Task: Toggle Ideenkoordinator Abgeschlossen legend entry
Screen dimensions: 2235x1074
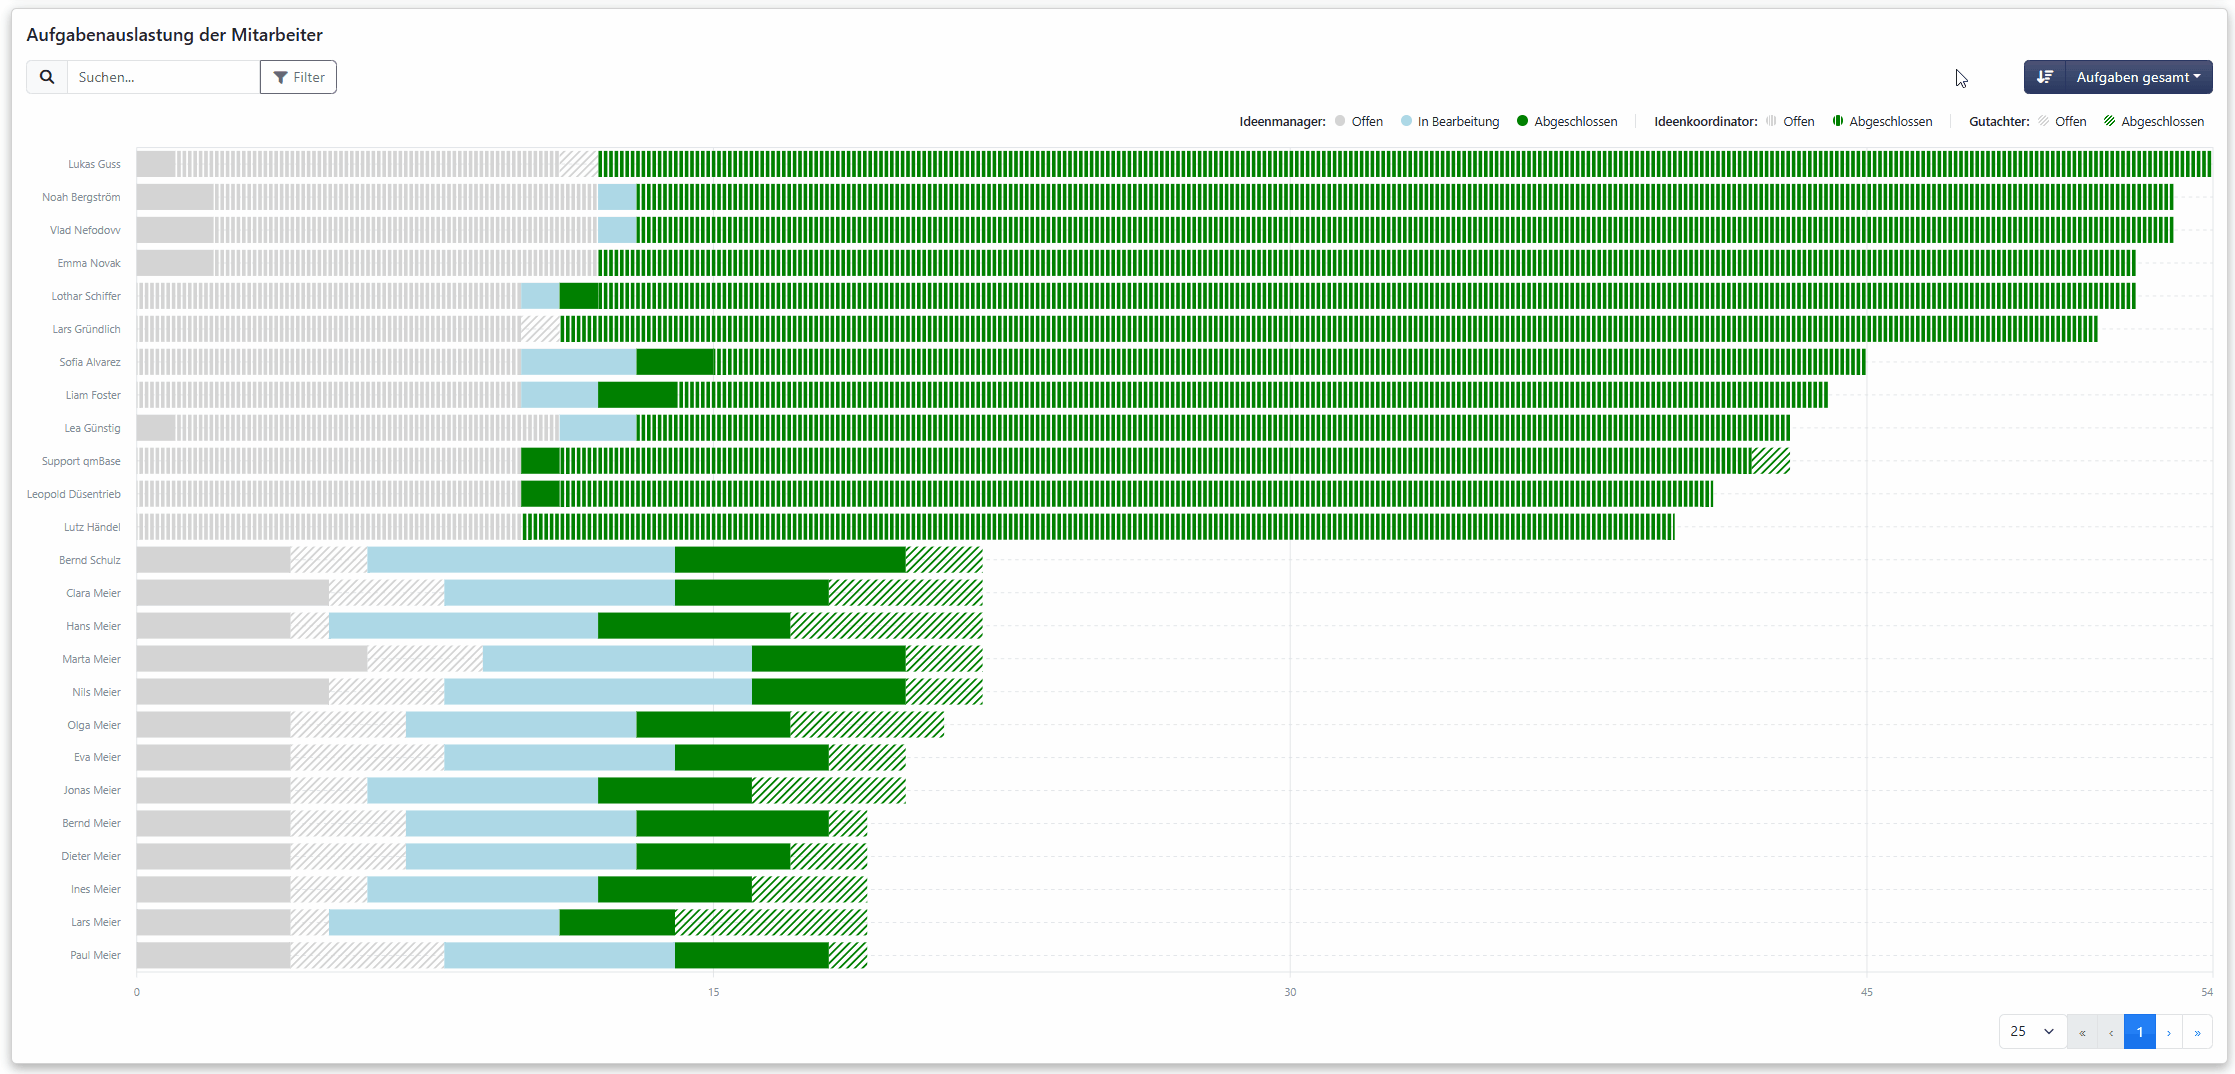Action: pos(1882,121)
